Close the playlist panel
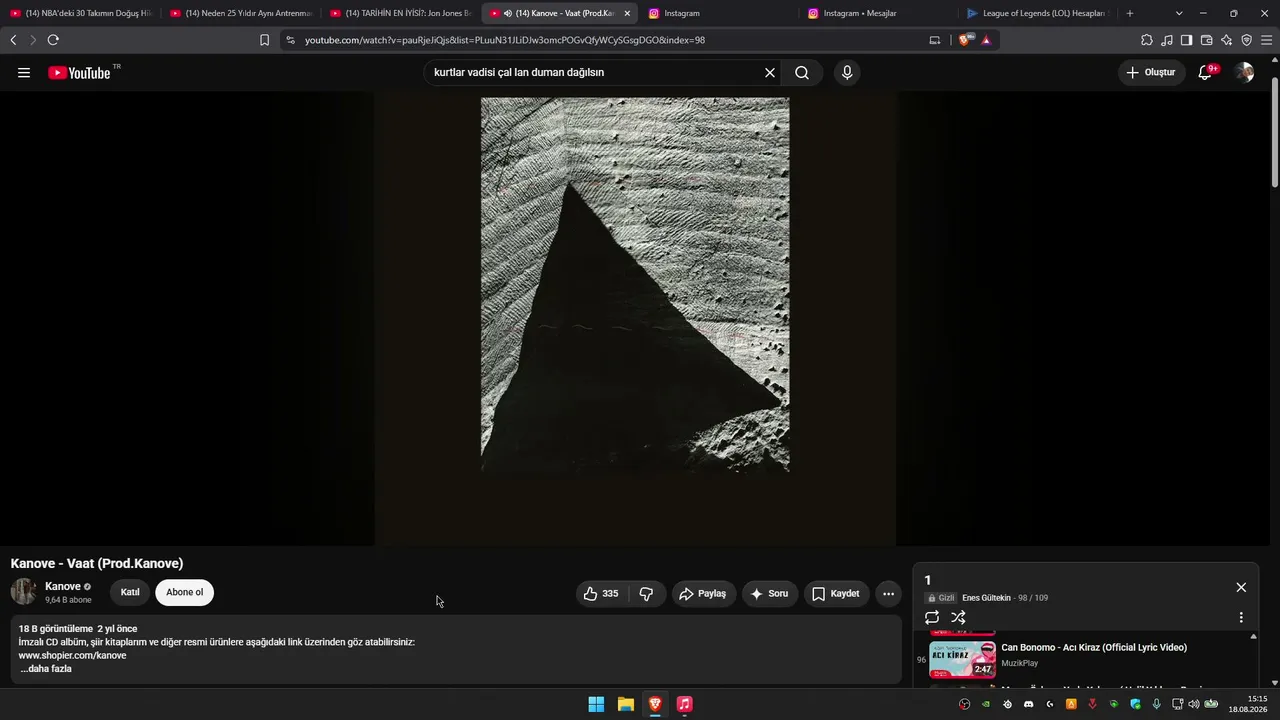Image resolution: width=1280 pixels, height=720 pixels. (1241, 588)
